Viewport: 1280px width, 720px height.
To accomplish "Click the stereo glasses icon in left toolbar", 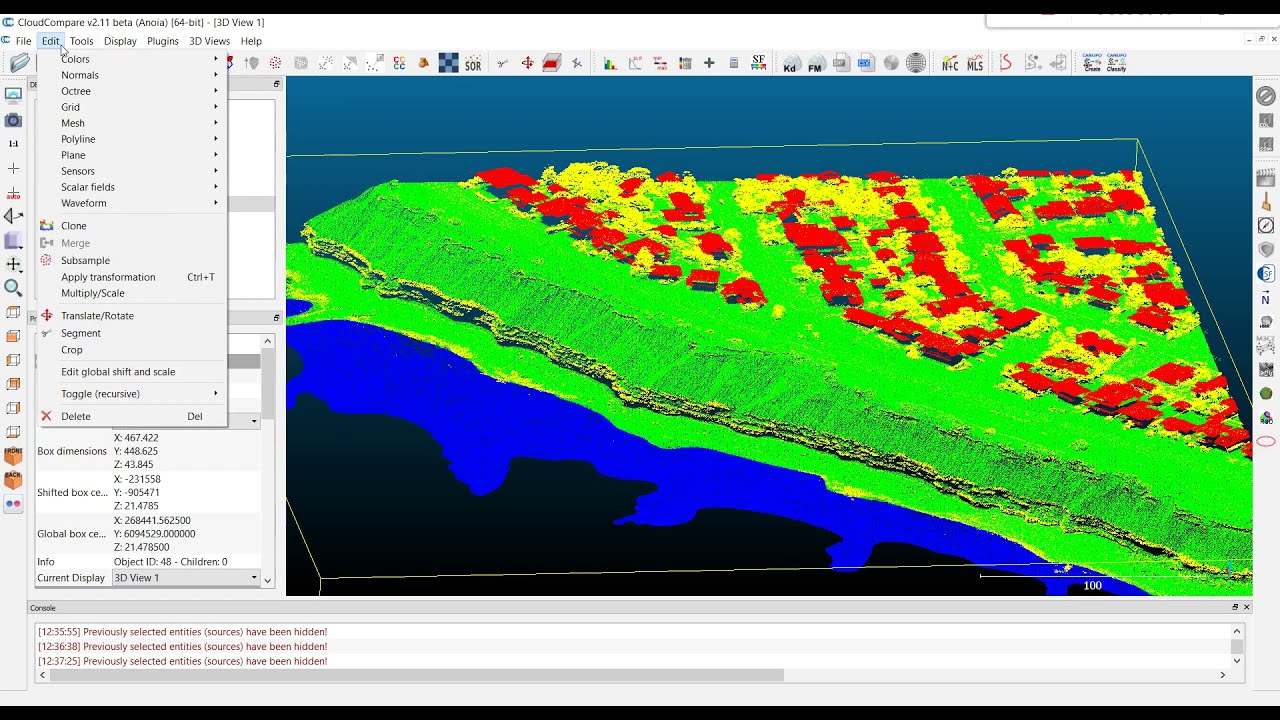I will click(x=13, y=505).
